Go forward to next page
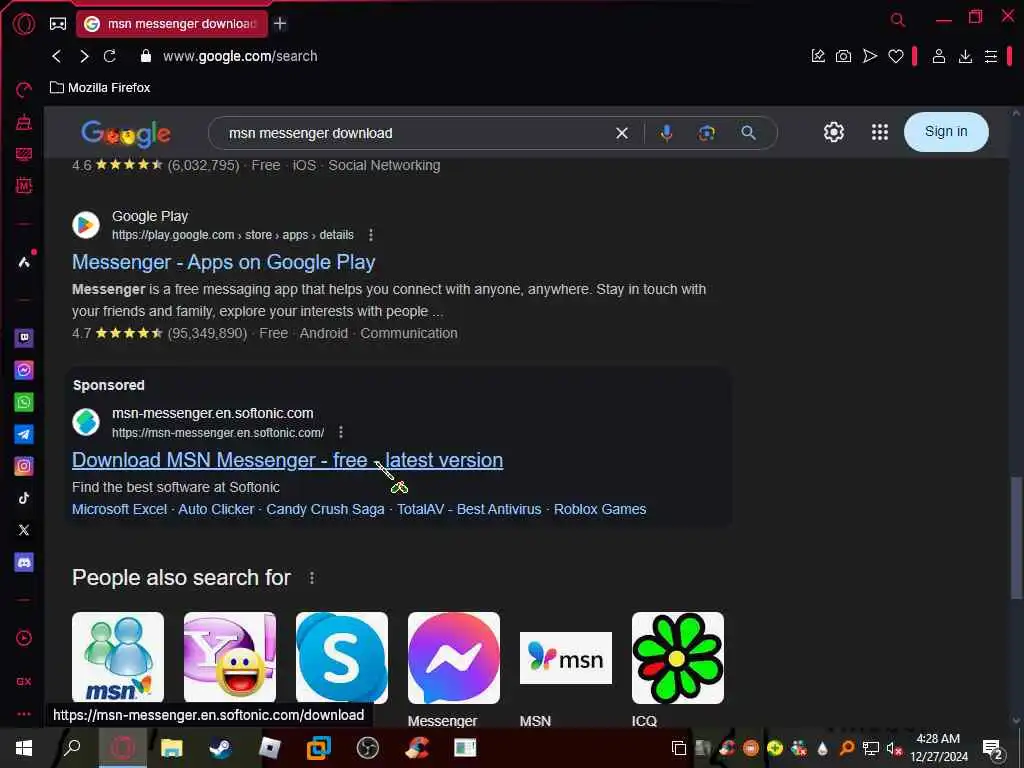 tap(84, 56)
